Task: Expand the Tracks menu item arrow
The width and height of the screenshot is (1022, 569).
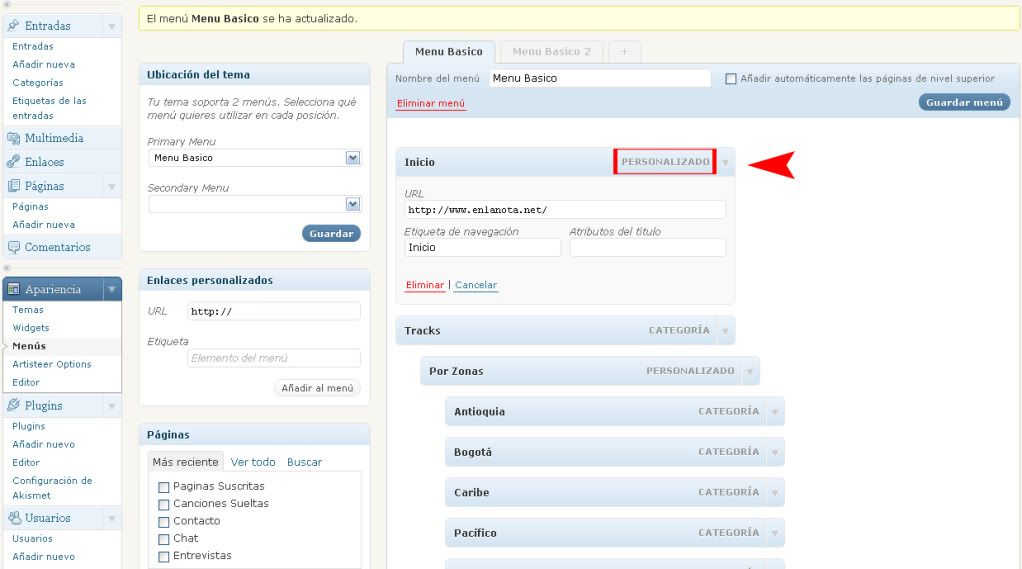Action: 724,331
